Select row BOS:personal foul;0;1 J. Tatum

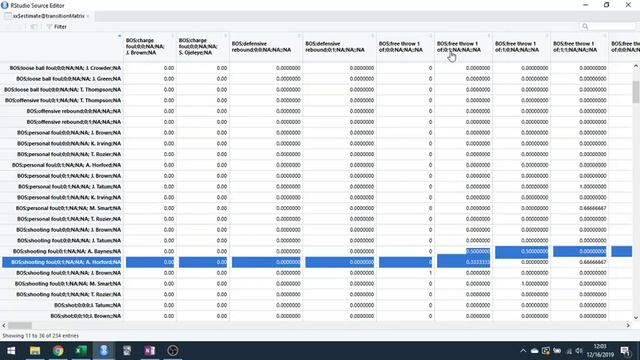69,187
